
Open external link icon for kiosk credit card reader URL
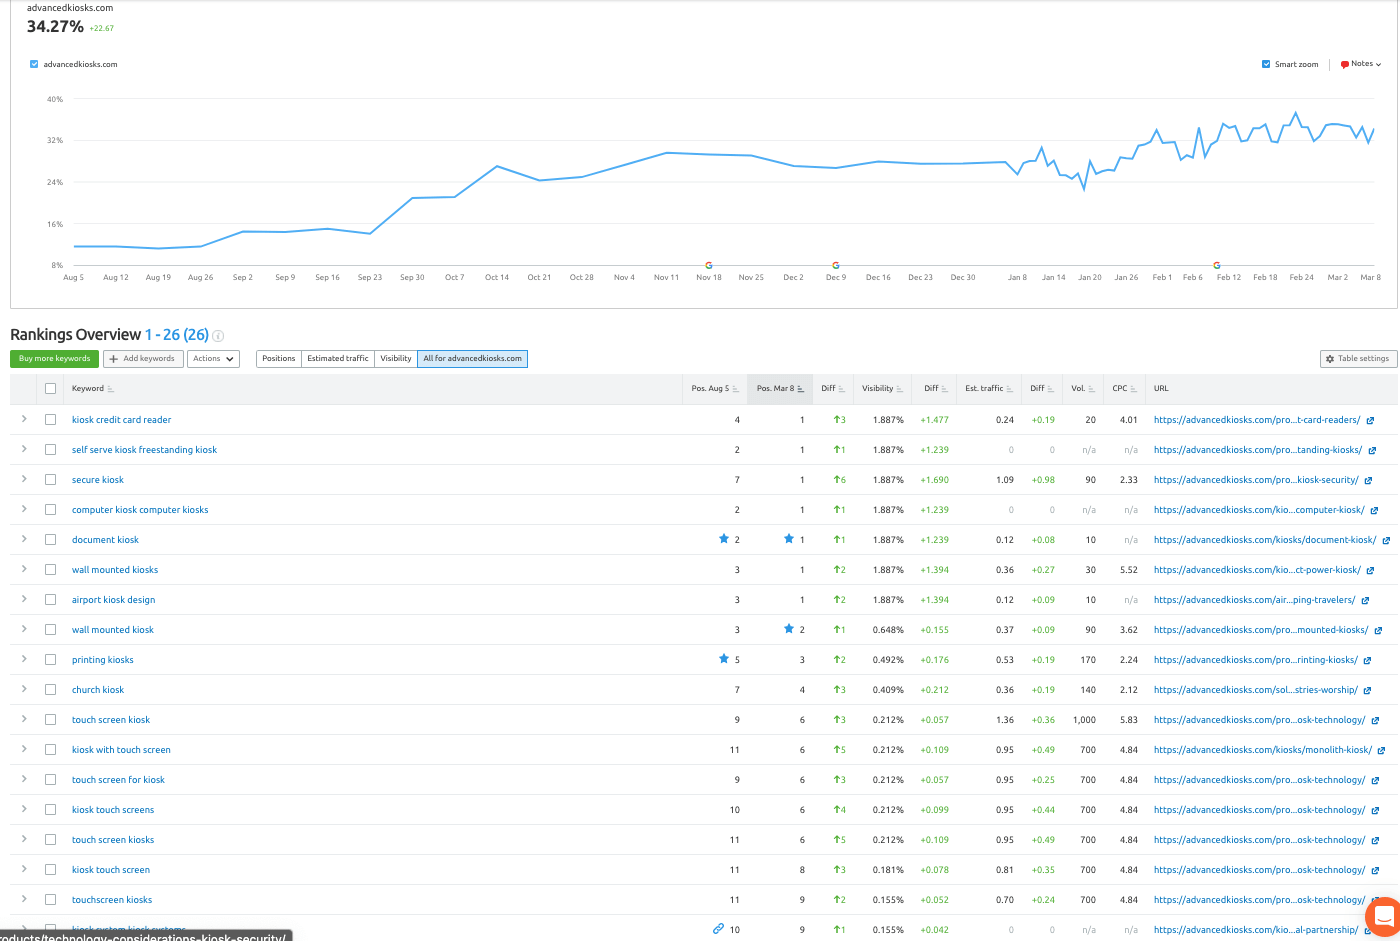point(1370,421)
